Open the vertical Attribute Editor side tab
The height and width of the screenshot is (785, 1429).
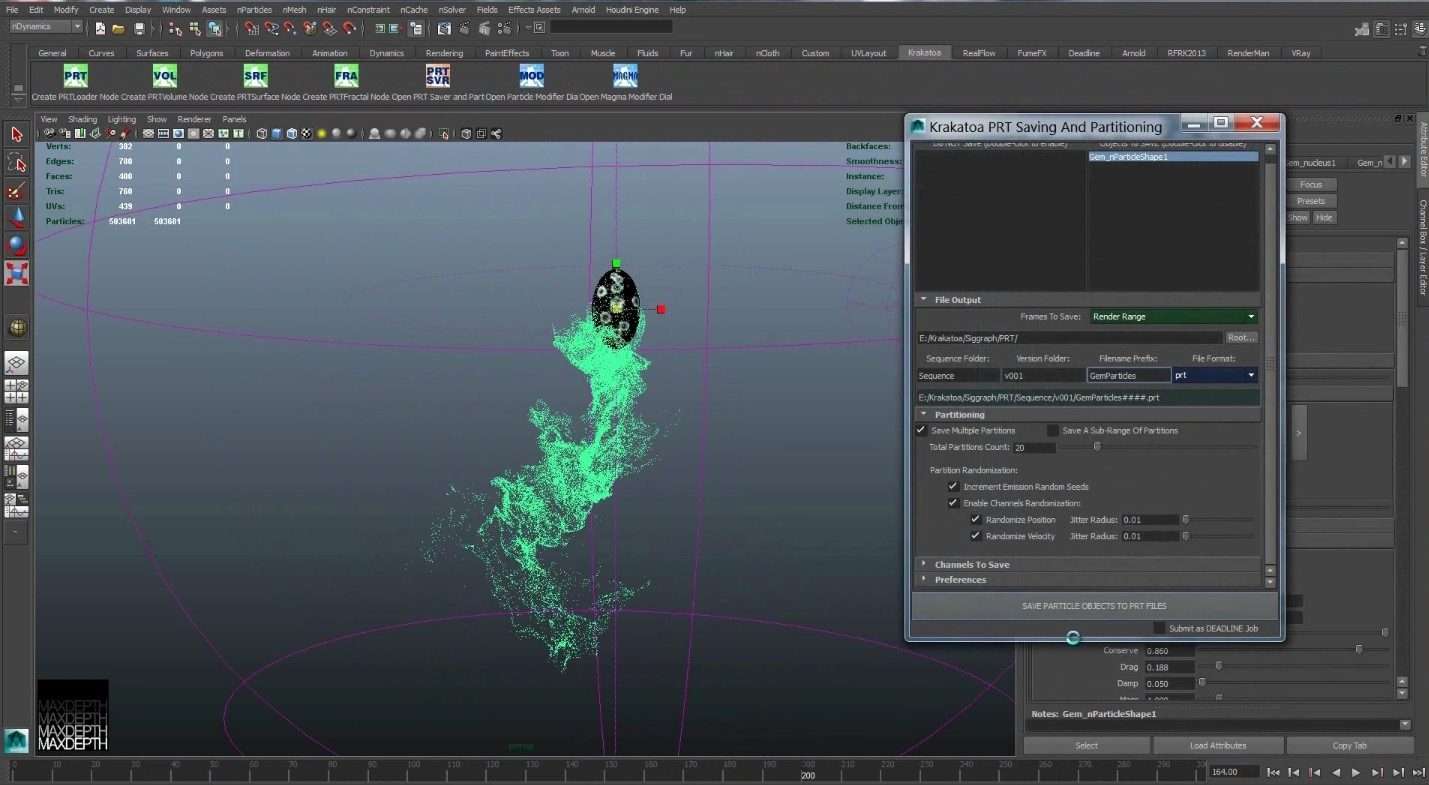(x=1423, y=150)
